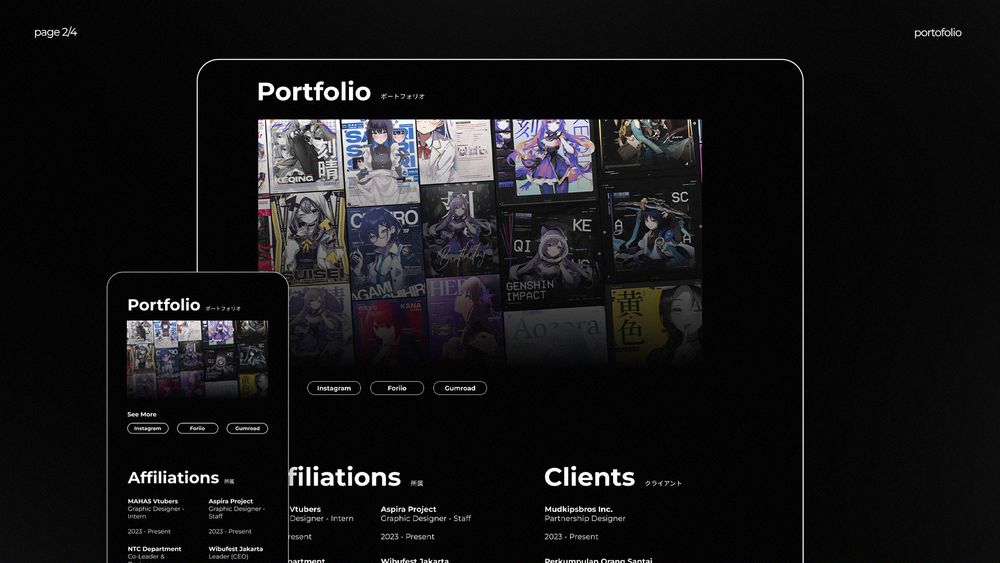Screen dimensions: 1000x563
Task: Click the Gumroad button in the desktop mockup
Action: (460, 388)
